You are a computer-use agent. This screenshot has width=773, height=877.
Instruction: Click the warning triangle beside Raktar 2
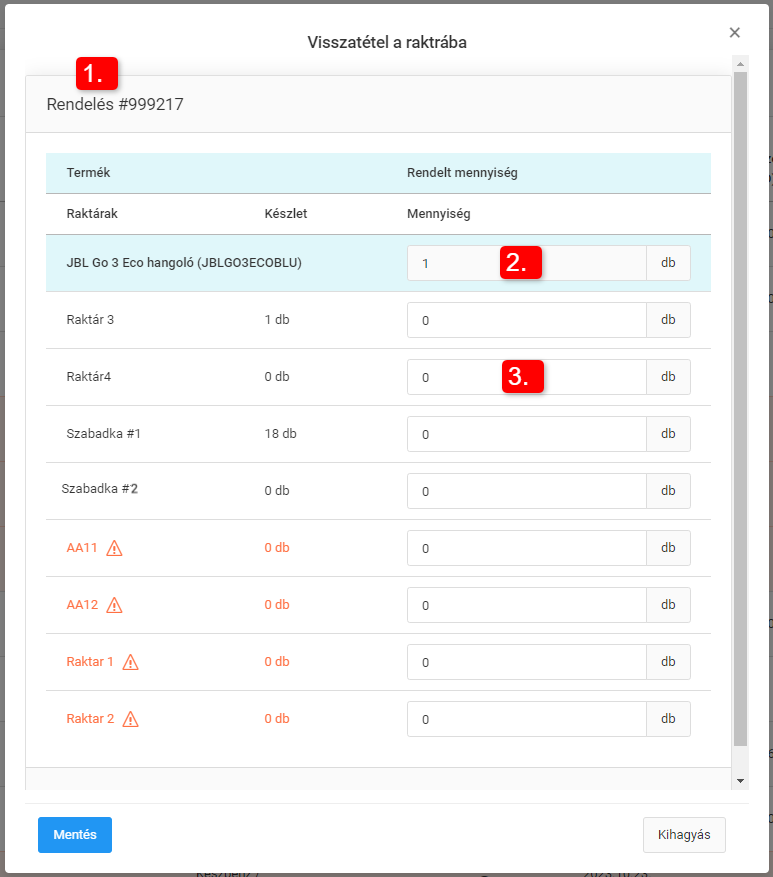[130, 719]
